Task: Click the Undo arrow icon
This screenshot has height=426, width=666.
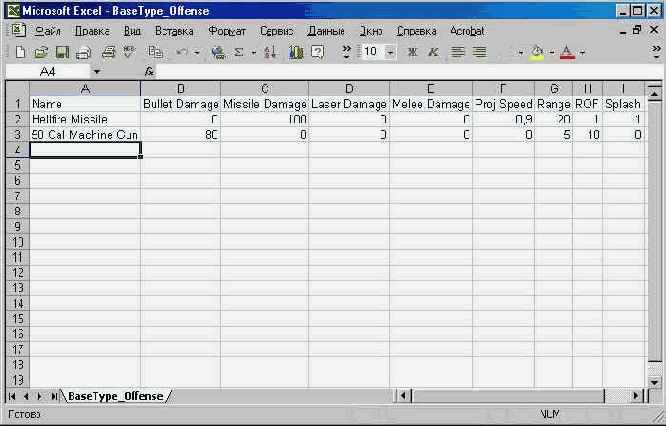Action: [x=183, y=52]
